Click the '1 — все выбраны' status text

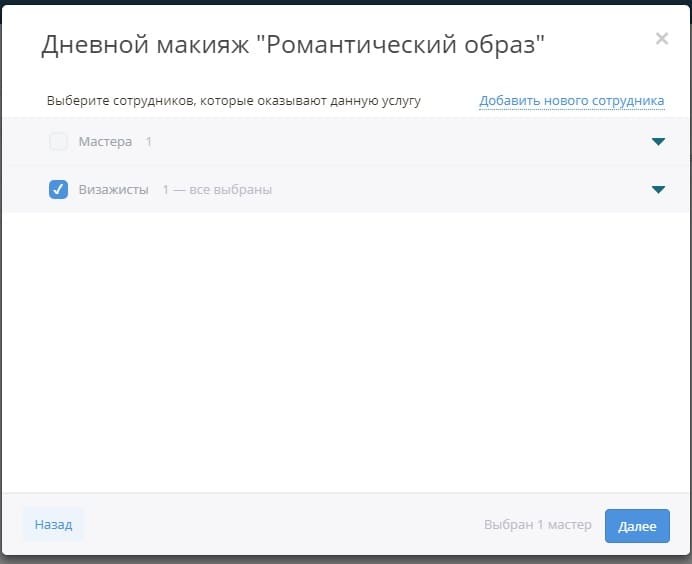coord(217,190)
